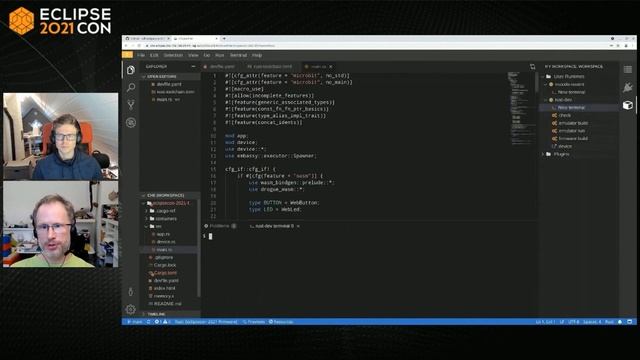This screenshot has height=360, width=640.
Task: Click the icon above the settings gear
Action: [x=131, y=292]
